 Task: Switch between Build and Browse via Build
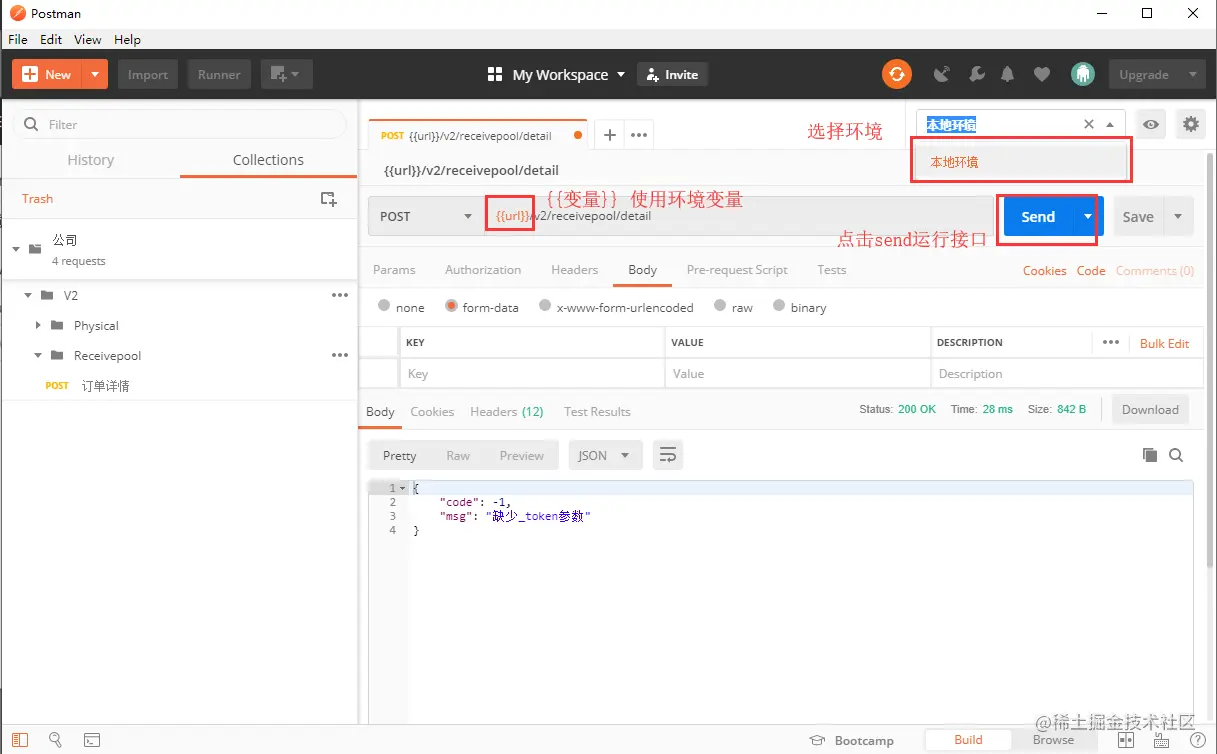point(968,740)
